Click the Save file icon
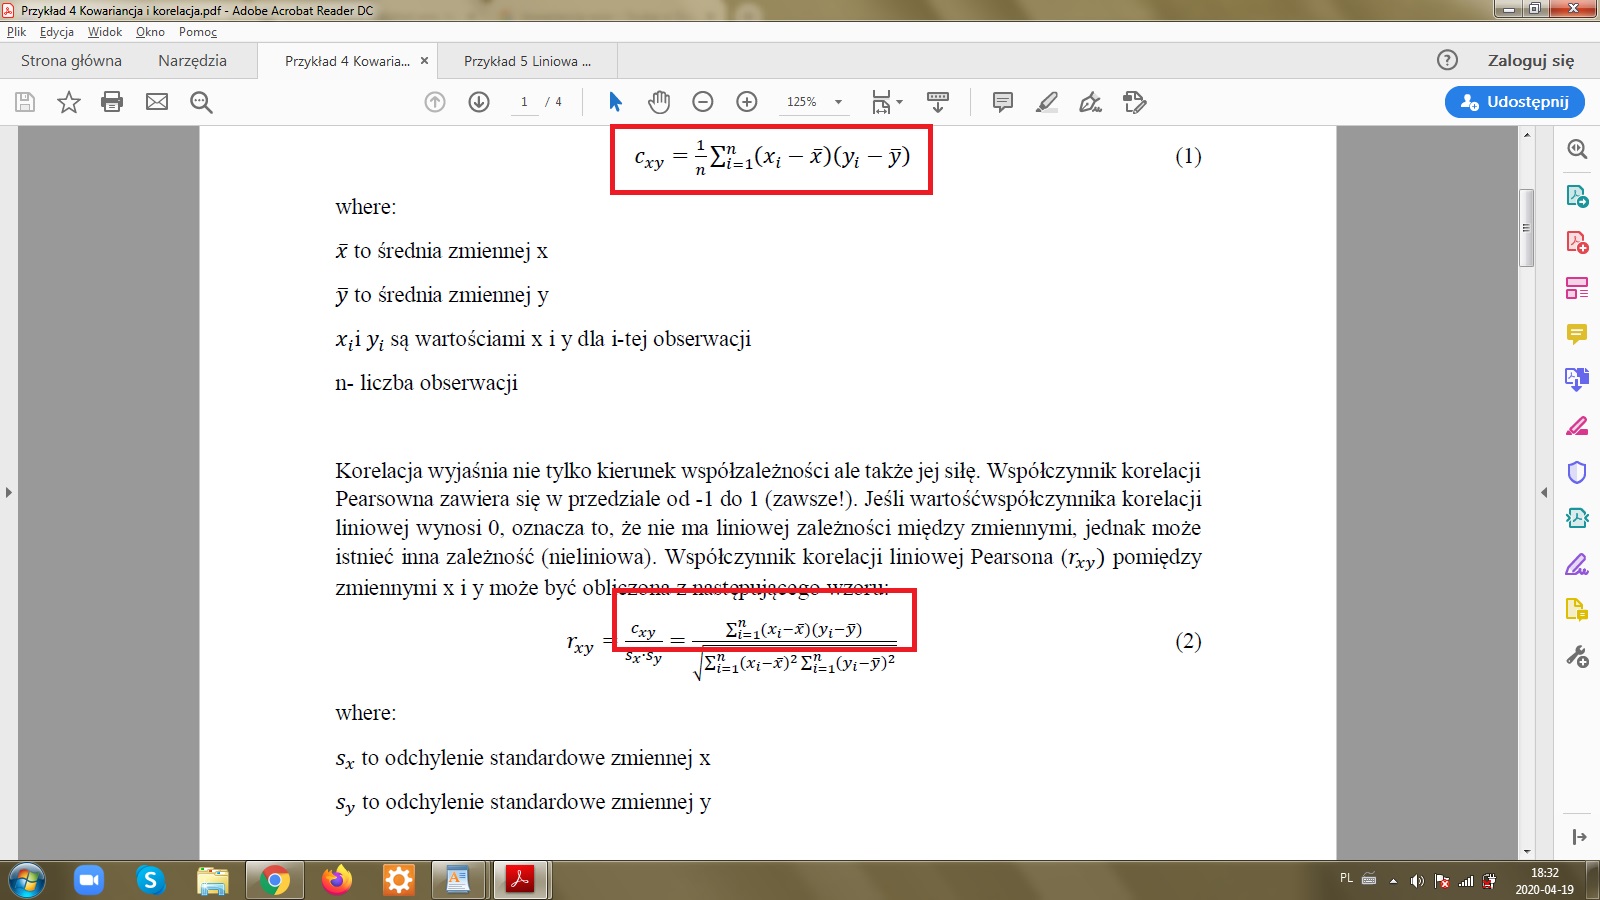1600x900 pixels. pos(25,102)
